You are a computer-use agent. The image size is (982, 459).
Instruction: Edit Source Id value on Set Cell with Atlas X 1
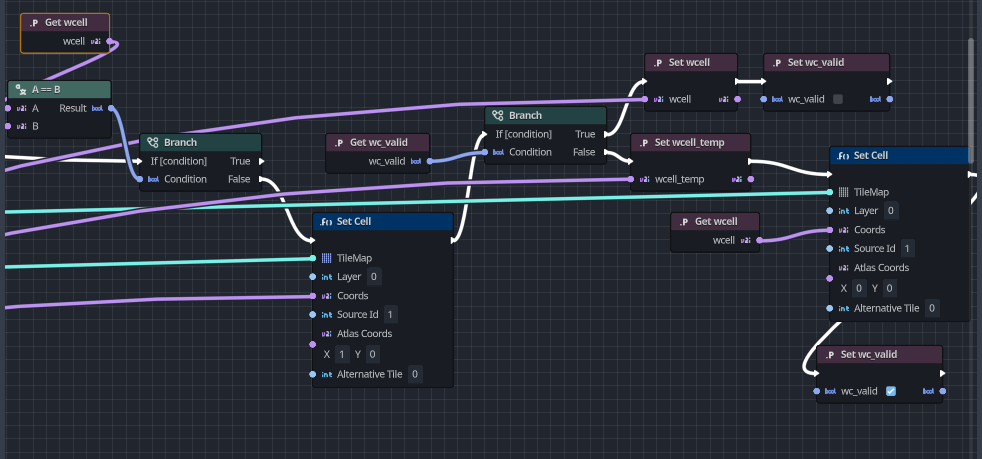[x=390, y=314]
